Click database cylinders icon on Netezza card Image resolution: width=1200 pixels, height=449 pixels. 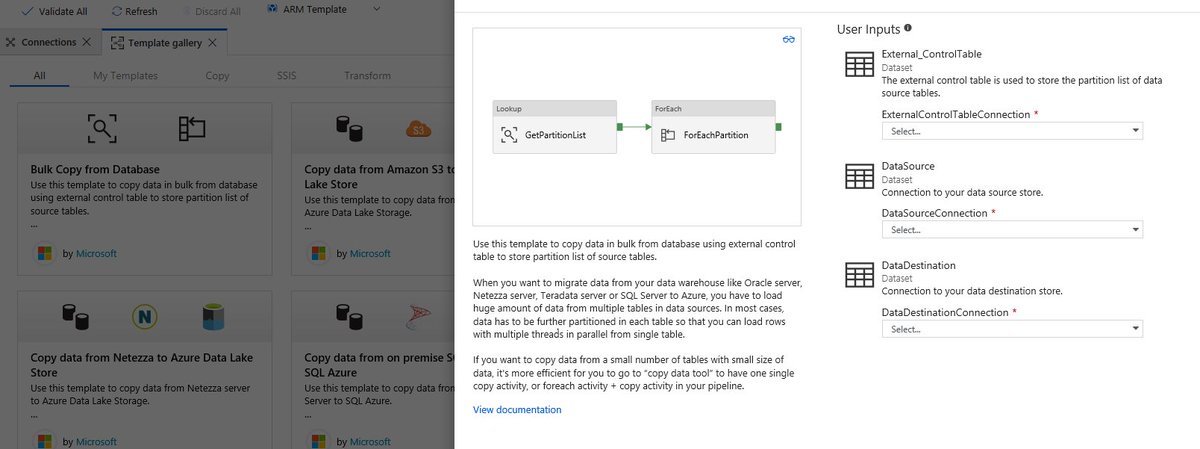[75, 315]
